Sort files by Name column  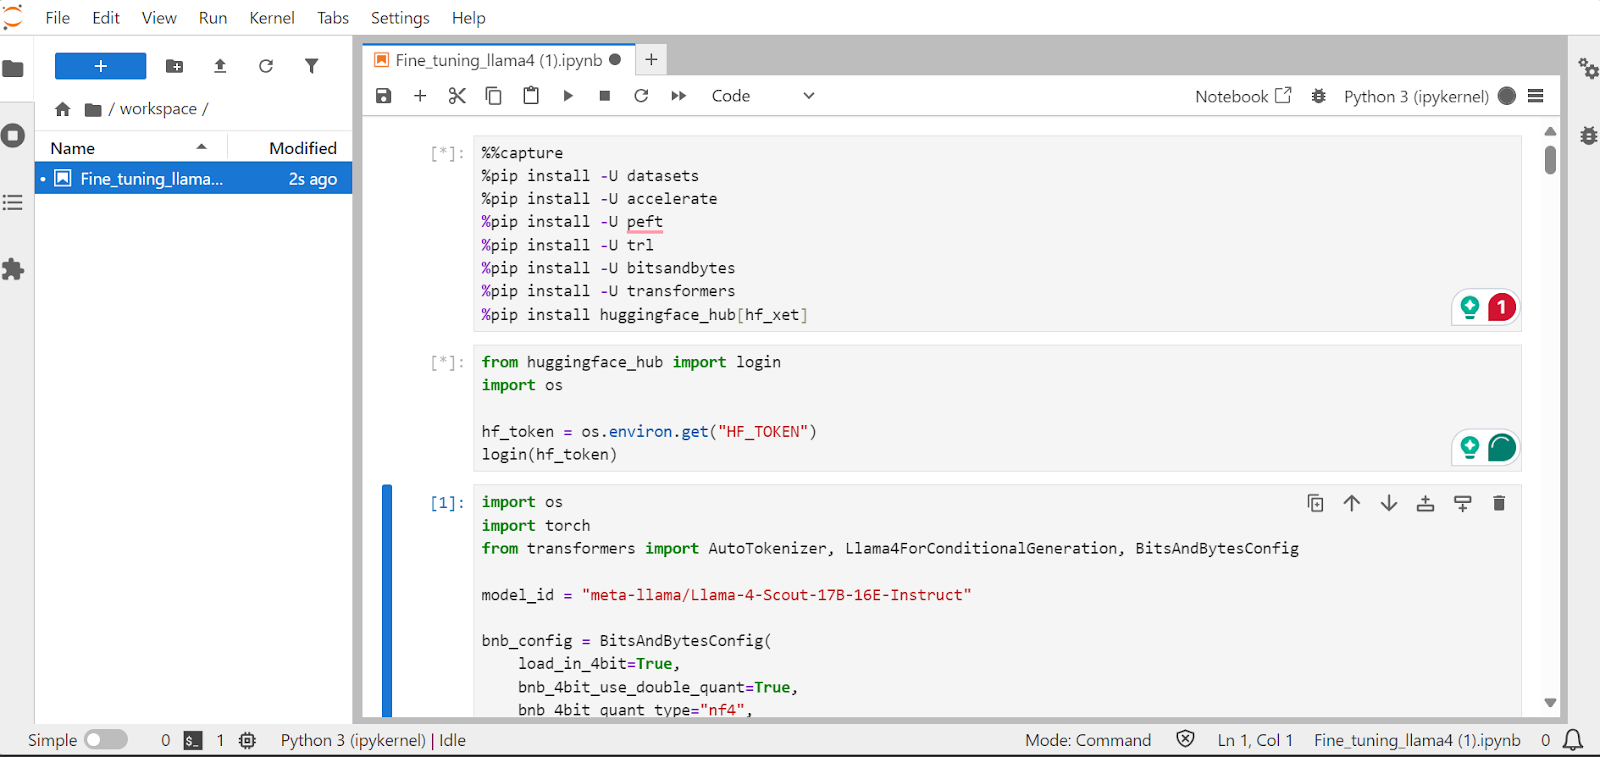tap(73, 148)
